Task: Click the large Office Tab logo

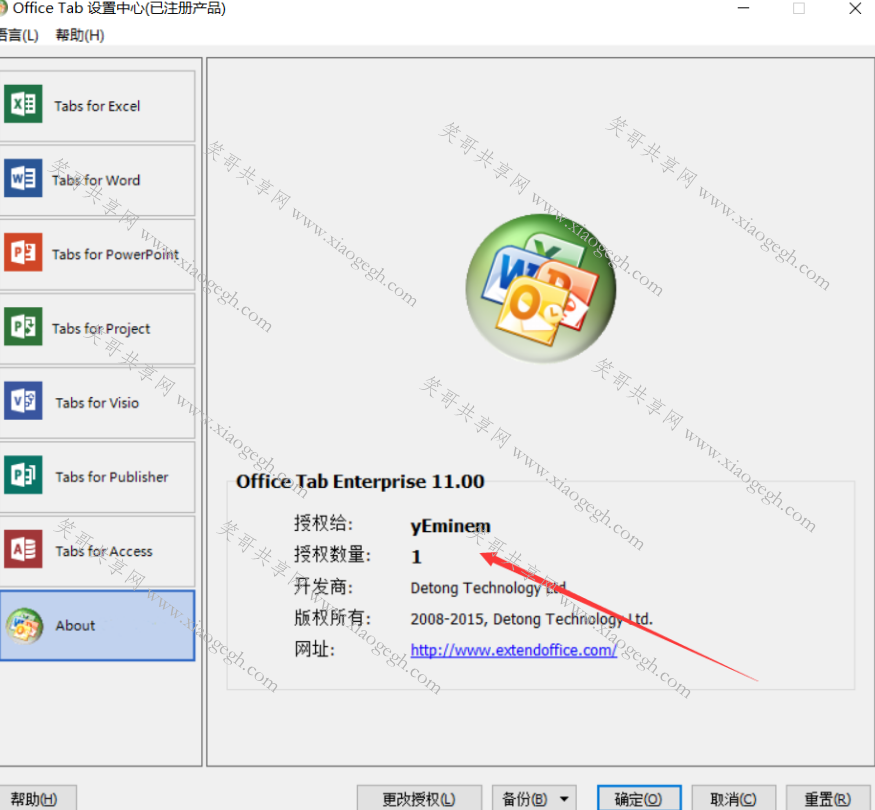Action: [x=540, y=288]
